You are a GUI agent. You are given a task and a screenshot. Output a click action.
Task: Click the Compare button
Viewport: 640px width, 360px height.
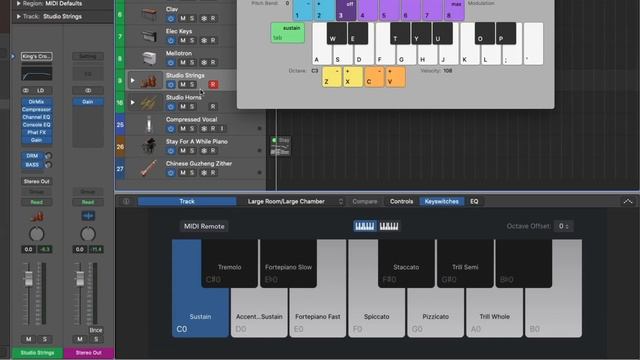(365, 201)
